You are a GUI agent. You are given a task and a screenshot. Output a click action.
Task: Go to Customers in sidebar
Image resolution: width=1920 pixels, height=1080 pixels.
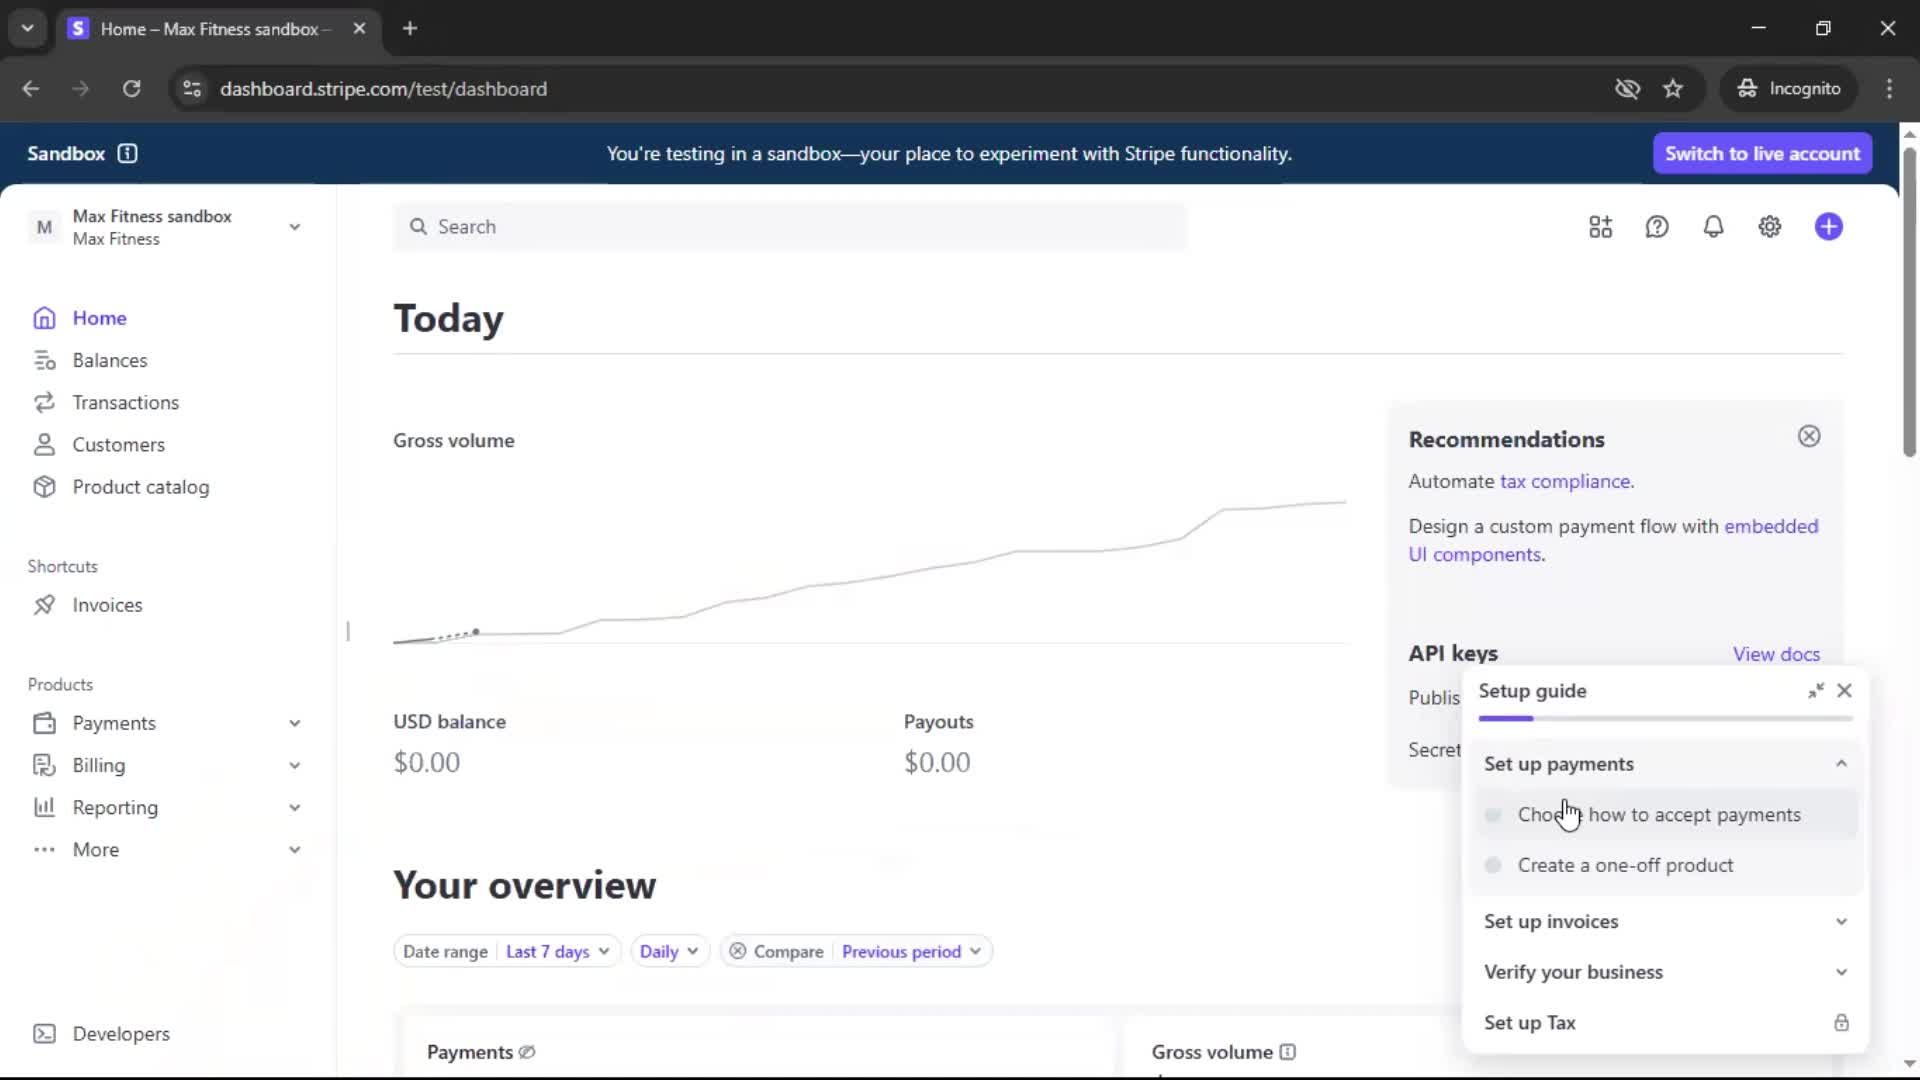[x=118, y=445]
